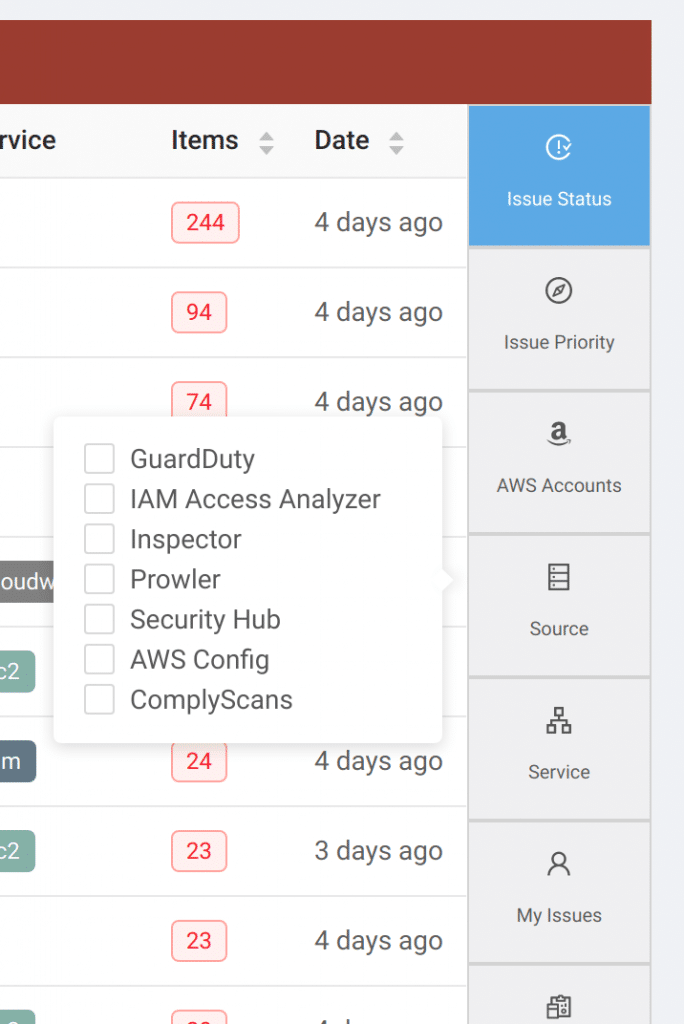Click the 94 items badge

(x=199, y=312)
